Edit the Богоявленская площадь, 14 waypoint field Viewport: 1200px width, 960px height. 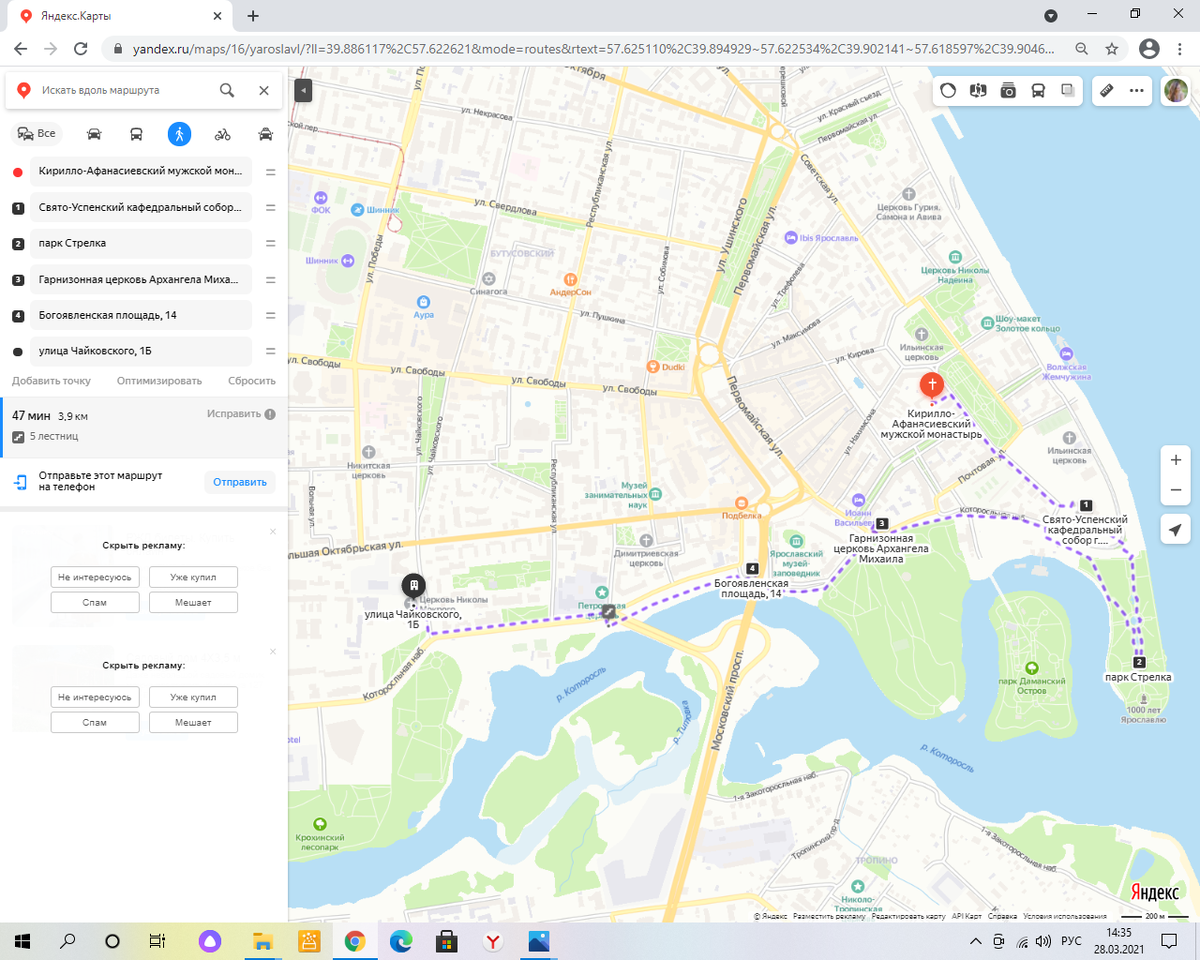click(x=141, y=315)
